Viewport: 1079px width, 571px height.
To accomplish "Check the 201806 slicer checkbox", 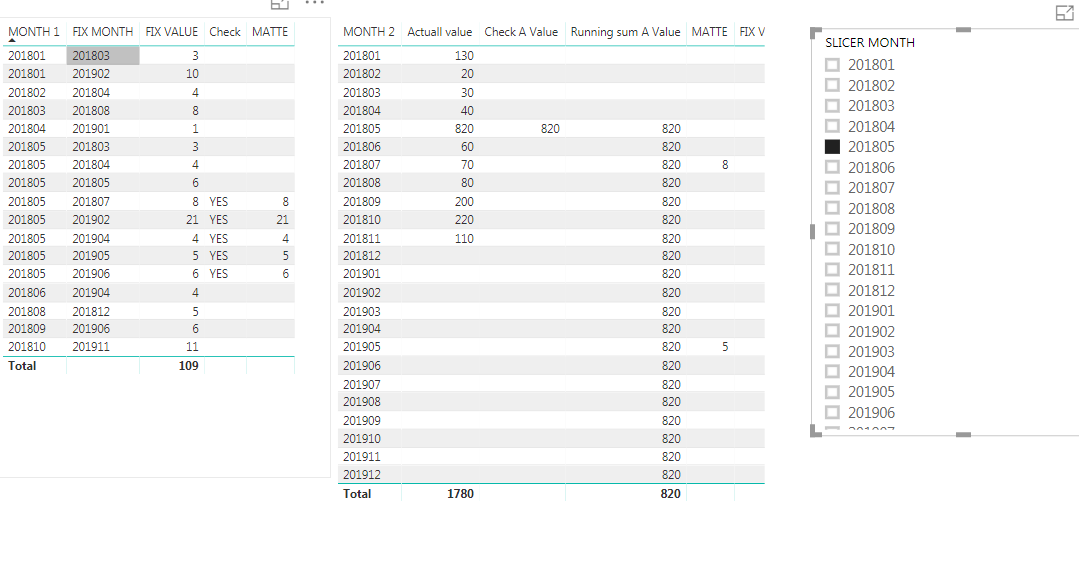I will tap(832, 167).
